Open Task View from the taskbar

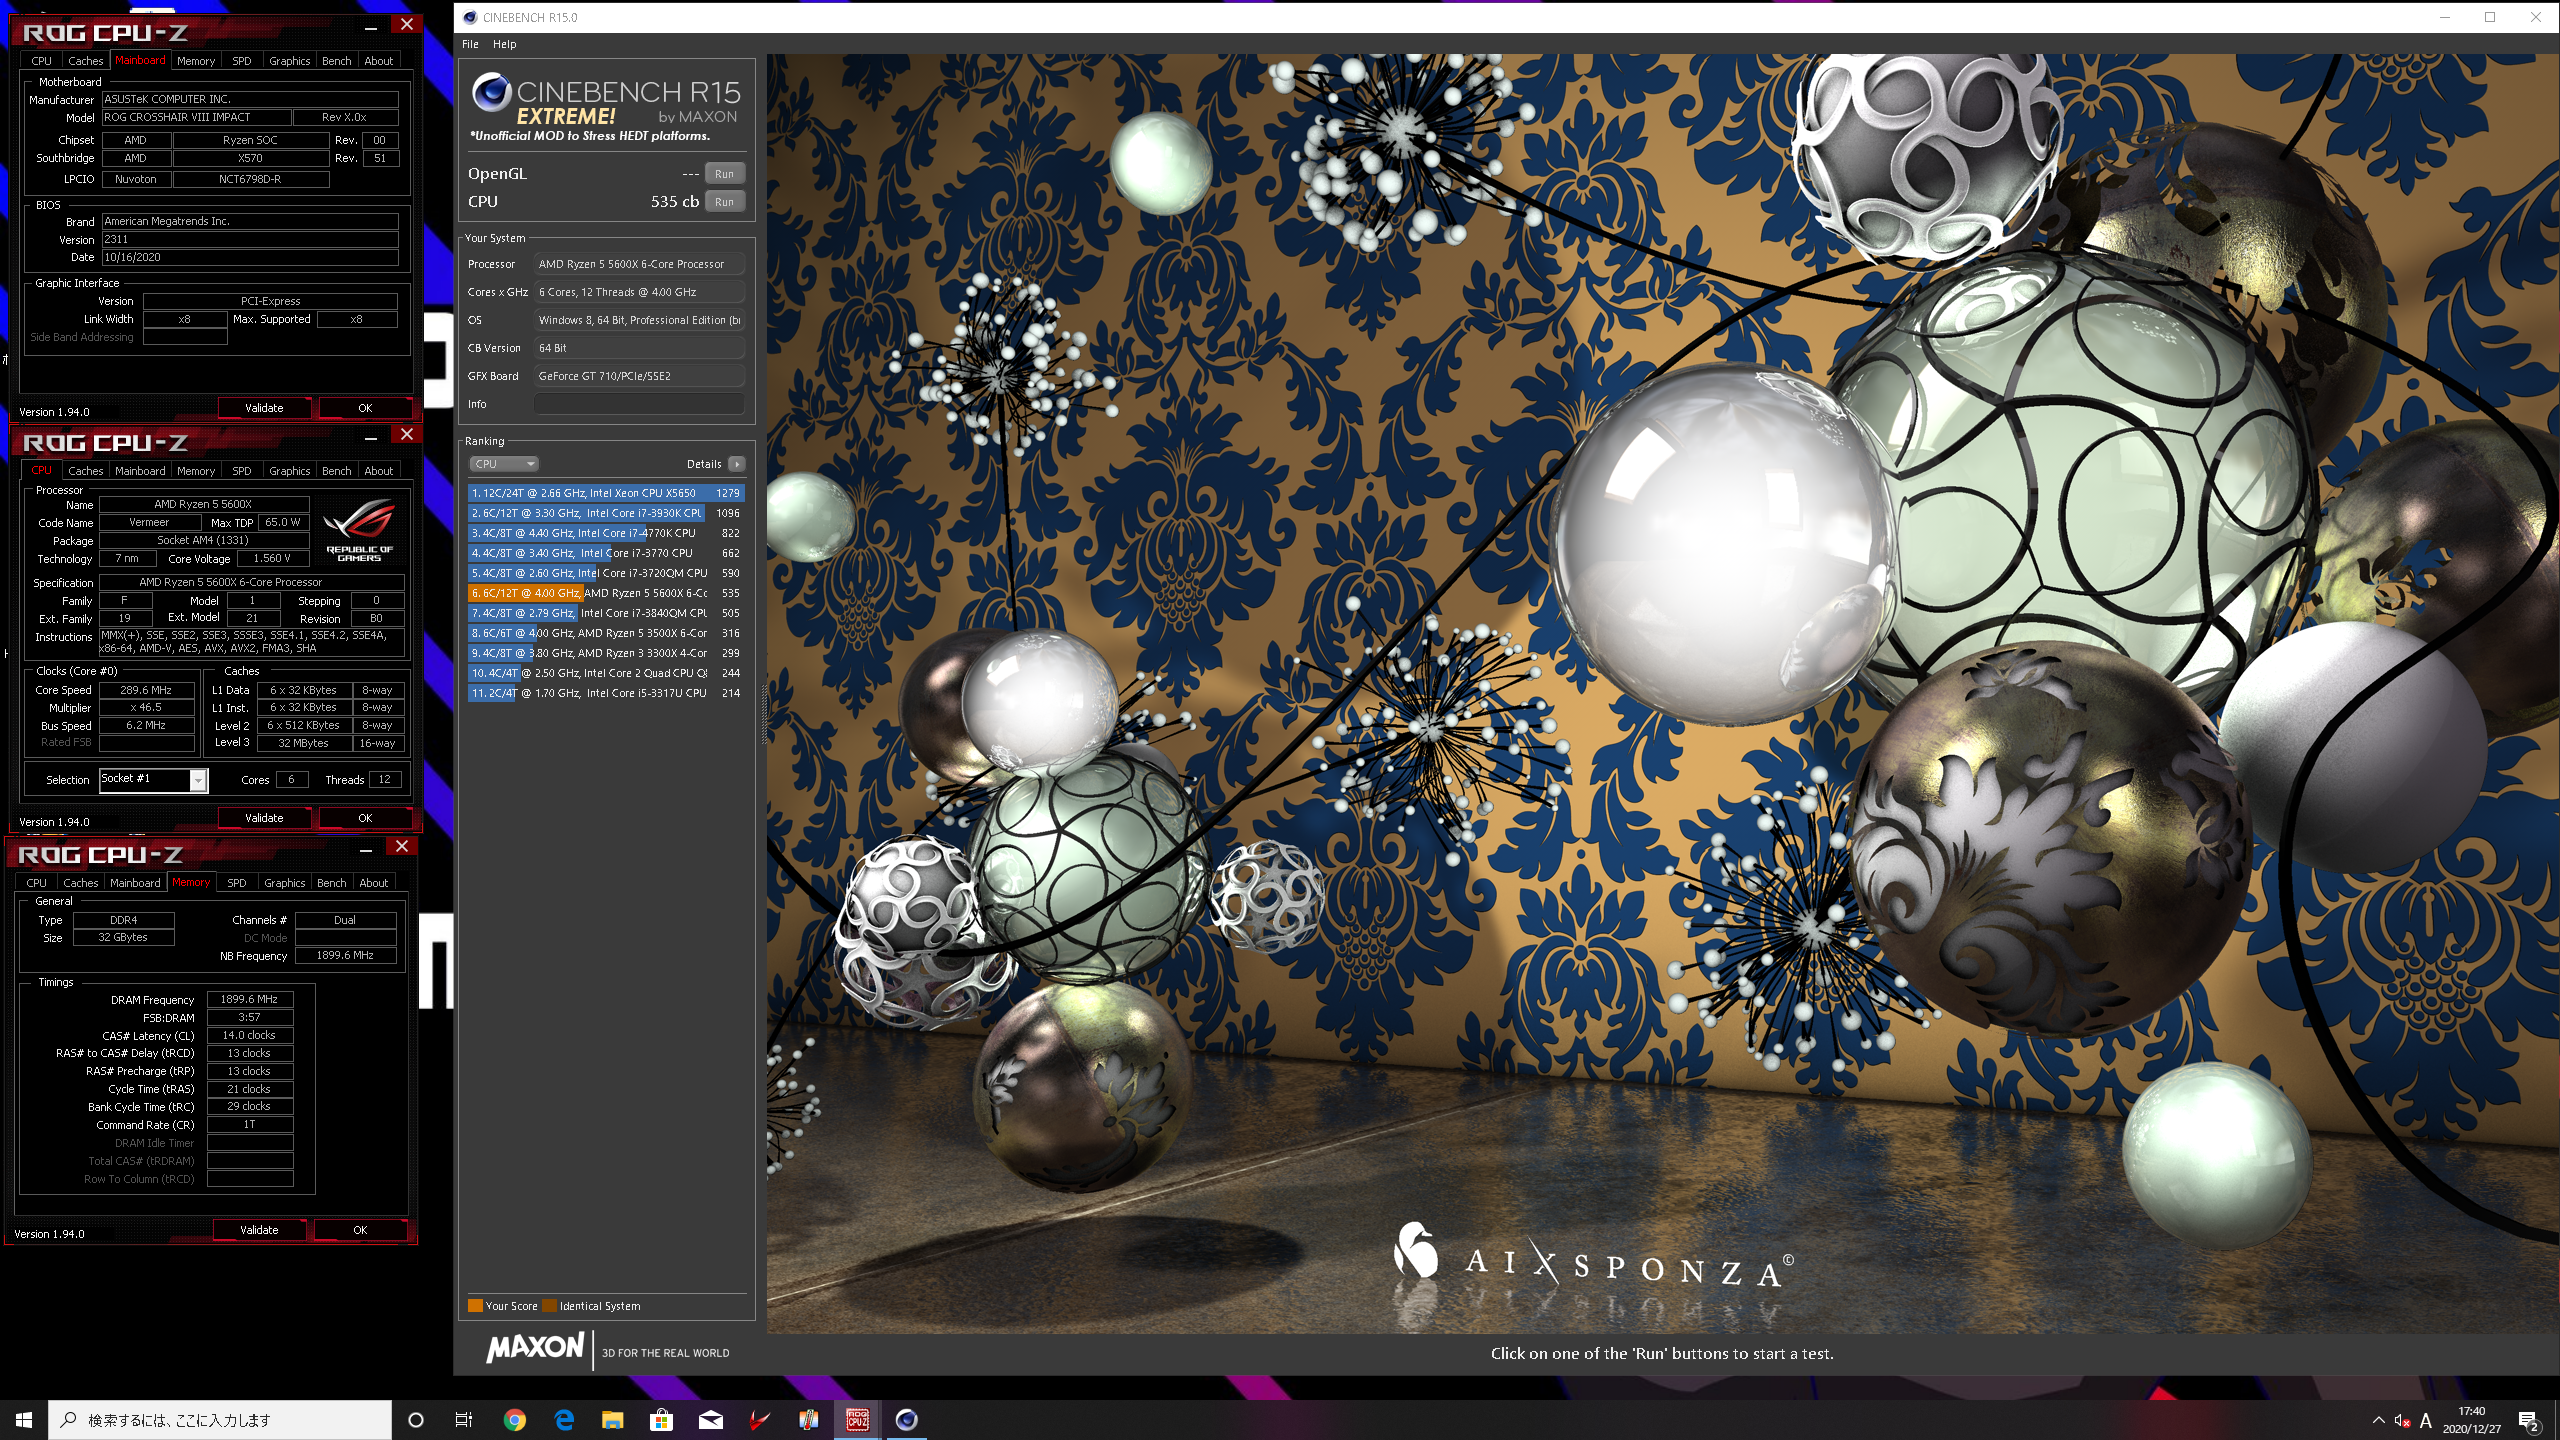pyautogui.click(x=464, y=1420)
